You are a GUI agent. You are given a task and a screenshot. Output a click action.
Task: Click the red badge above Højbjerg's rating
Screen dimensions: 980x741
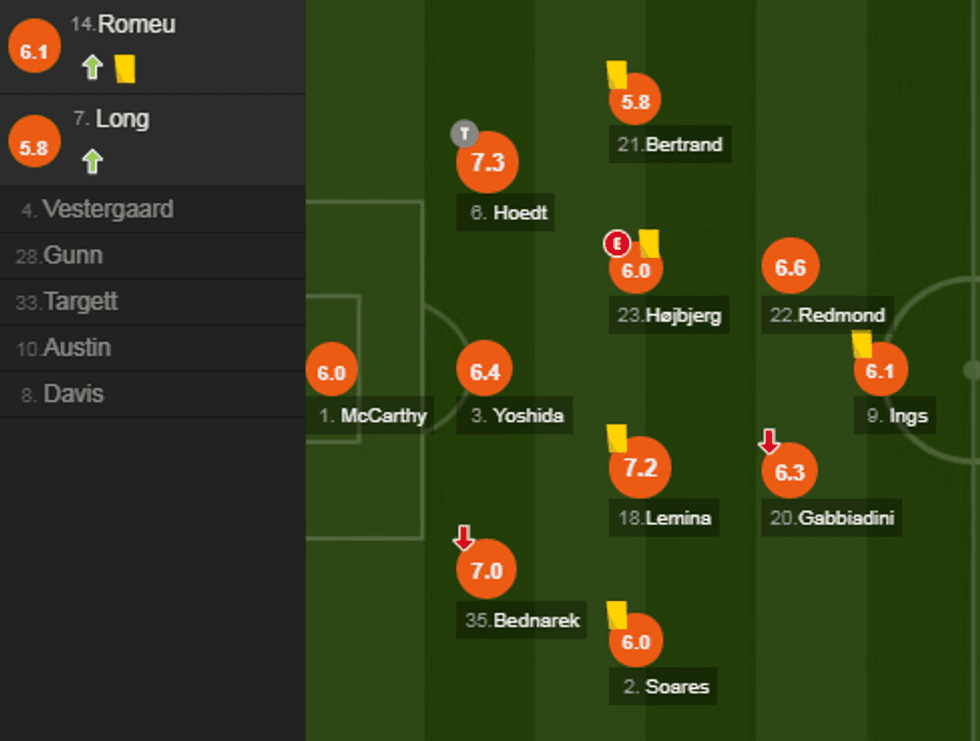coord(617,243)
